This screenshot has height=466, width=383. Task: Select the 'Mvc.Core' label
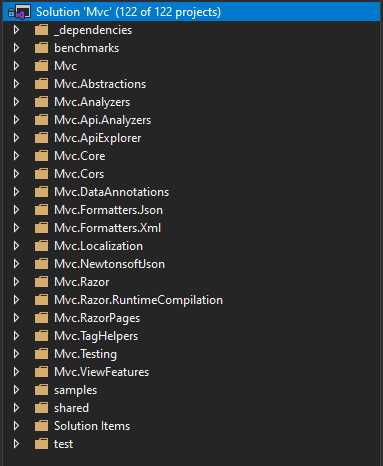(80, 156)
